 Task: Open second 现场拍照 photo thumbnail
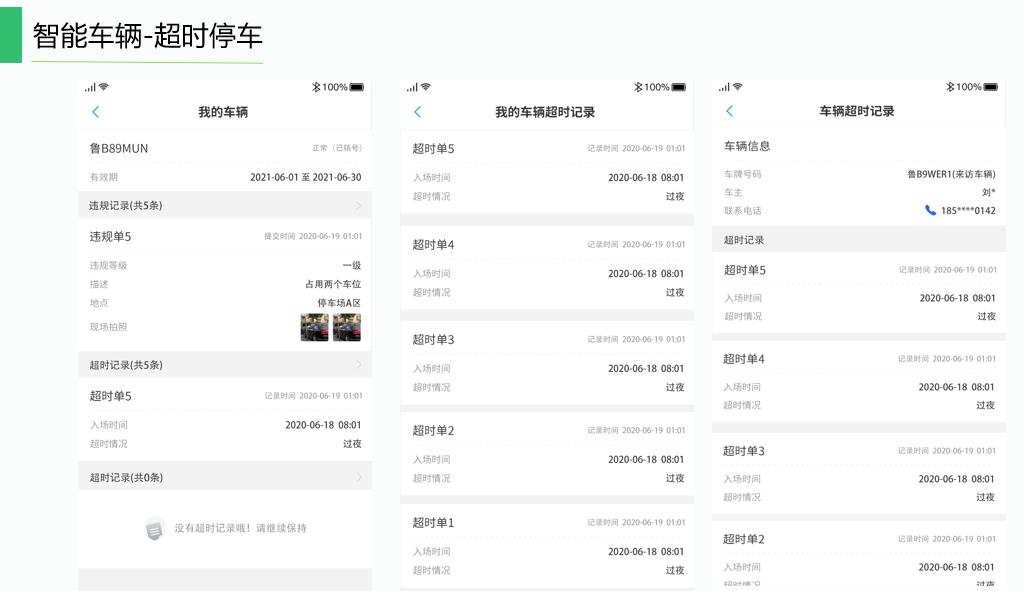347,327
